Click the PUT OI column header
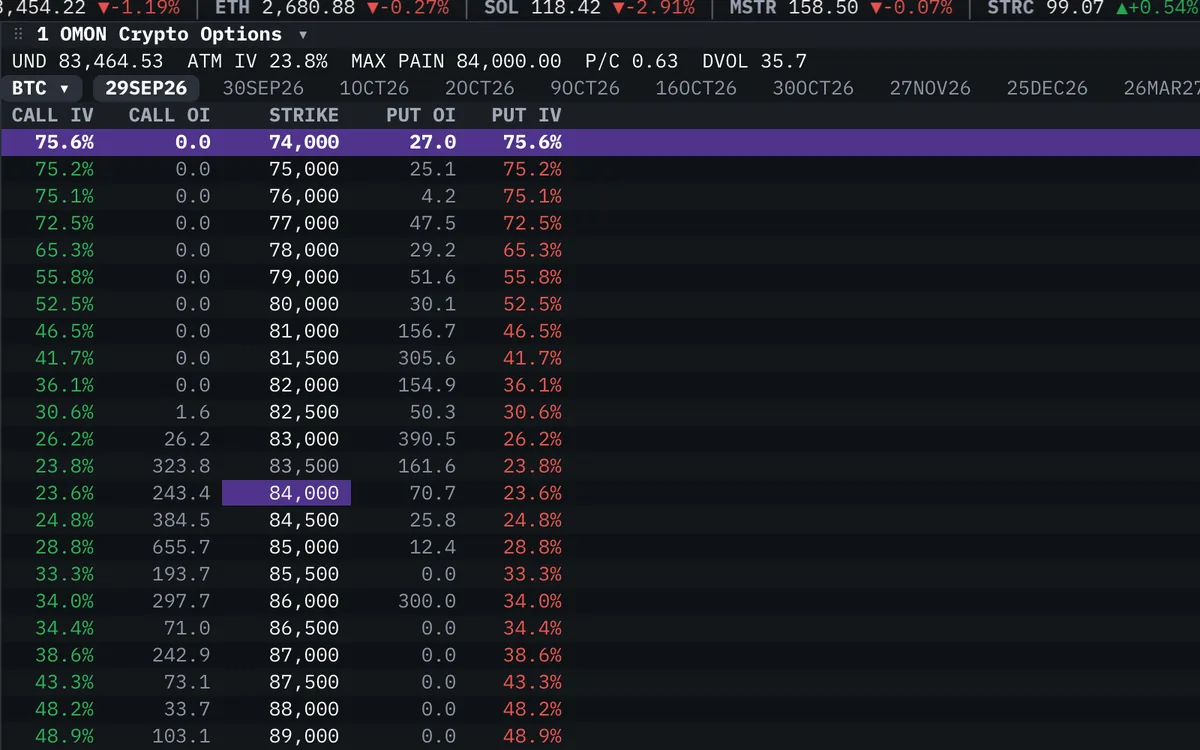The width and height of the screenshot is (1200, 750). [x=421, y=115]
